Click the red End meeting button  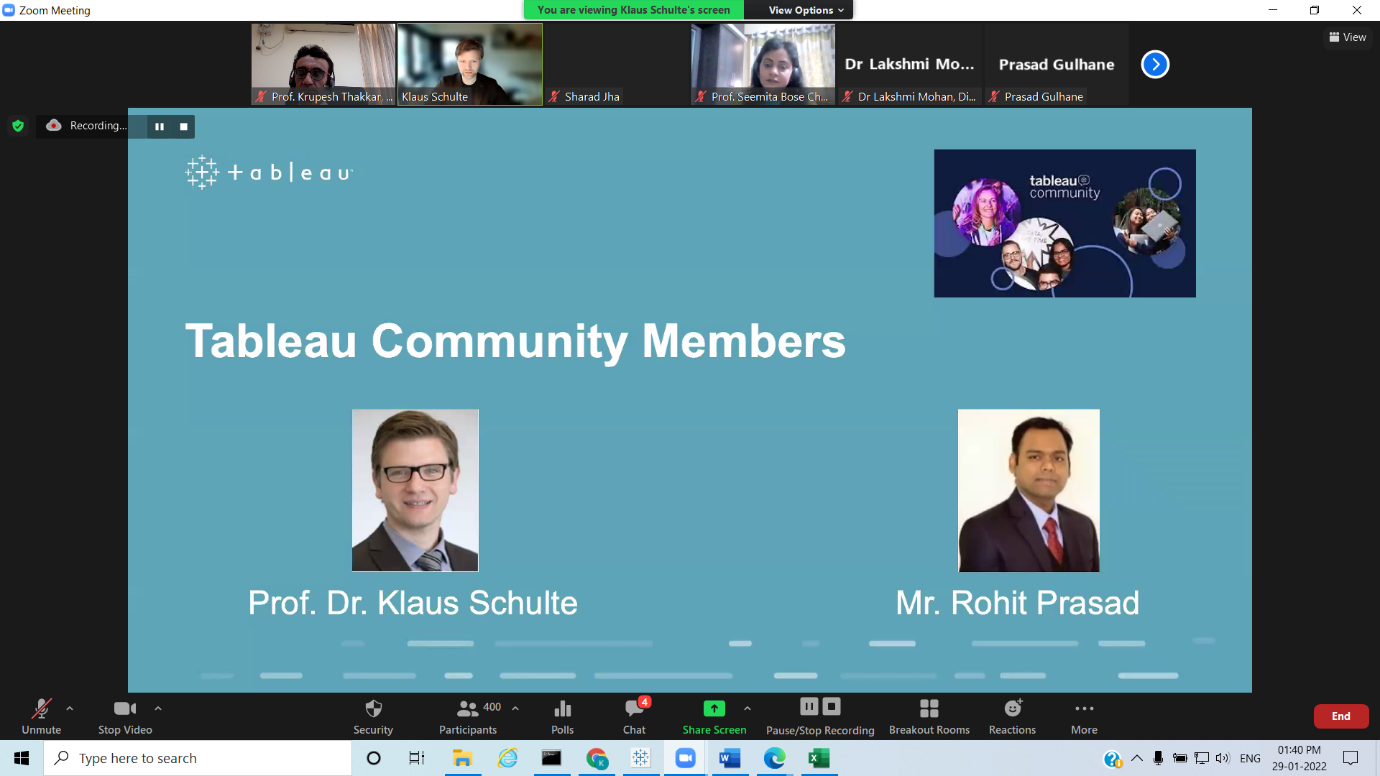click(x=1341, y=716)
